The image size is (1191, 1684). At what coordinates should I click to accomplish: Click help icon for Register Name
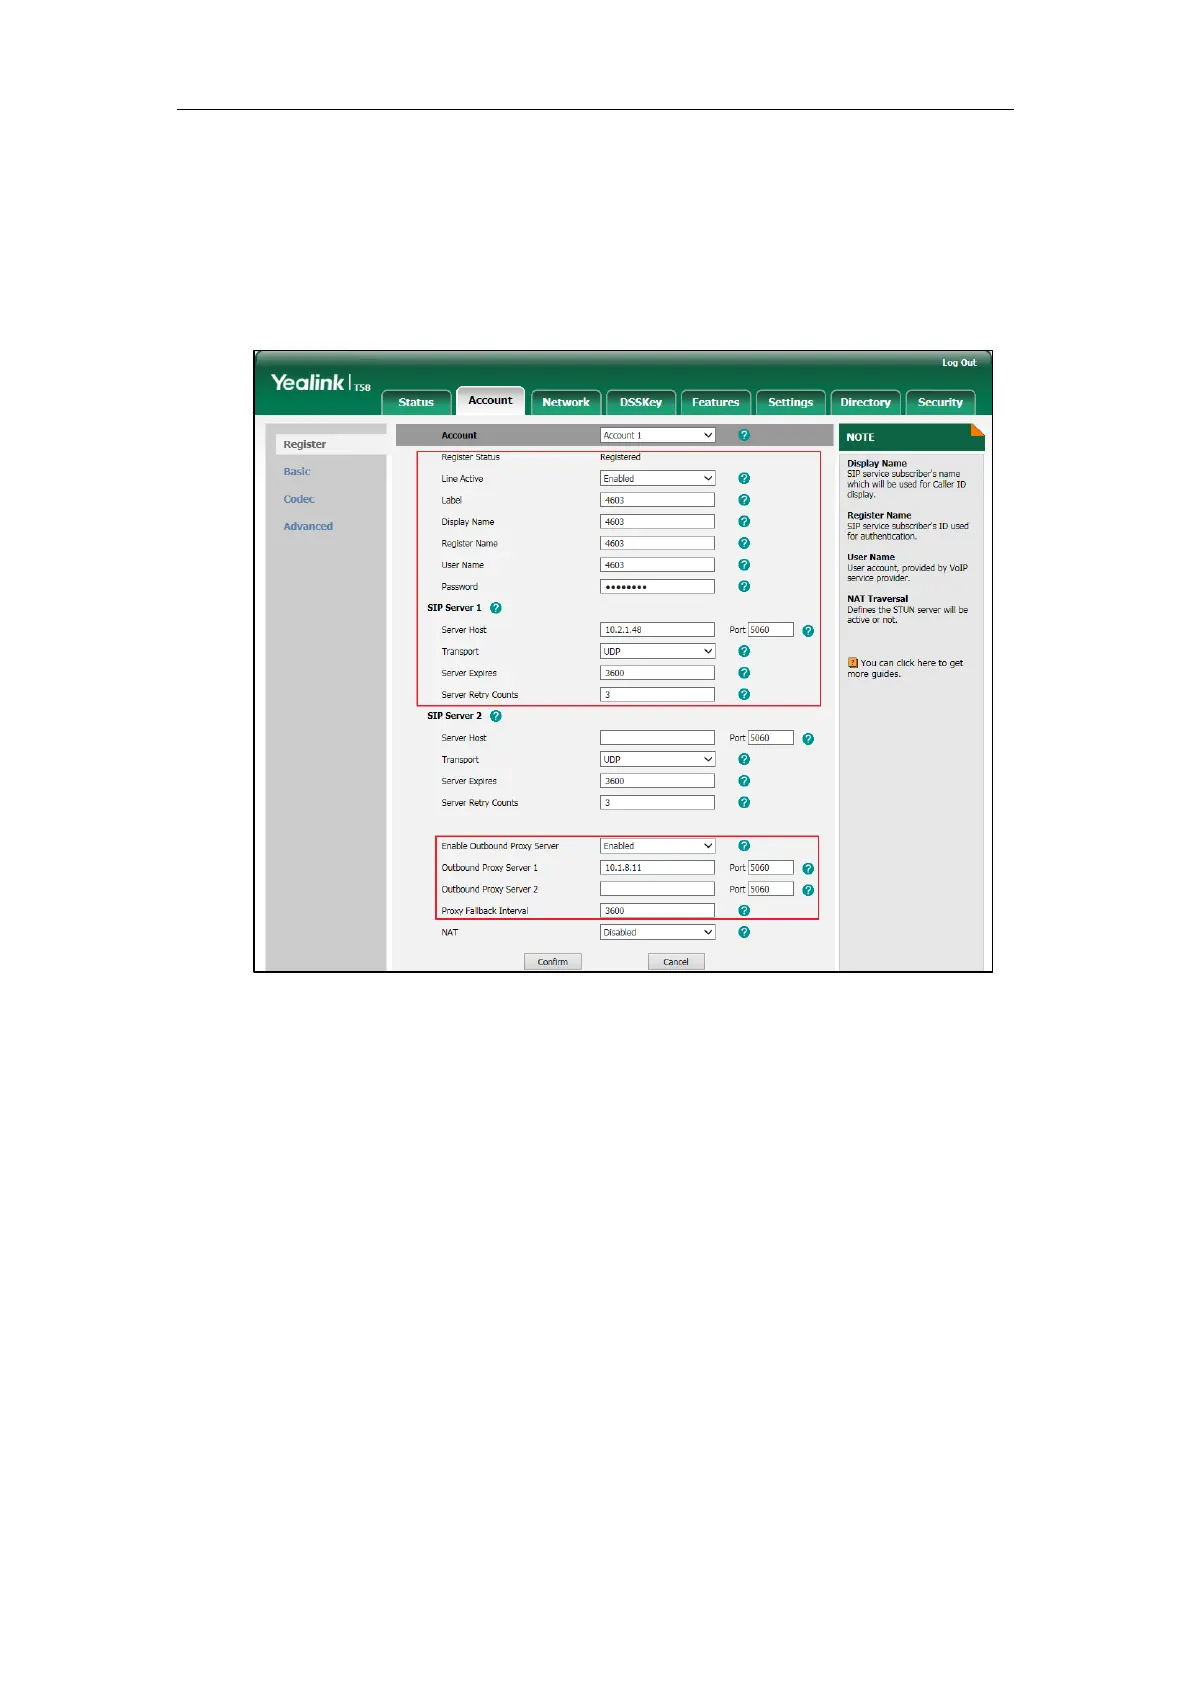[x=744, y=543]
